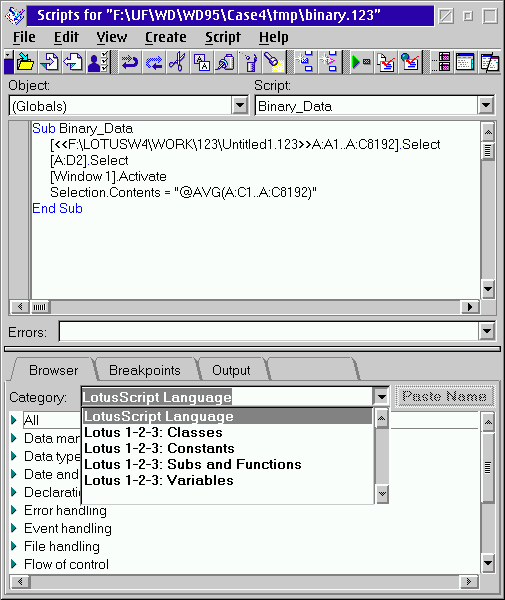This screenshot has height=600, width=505.
Task: Open the Errors dropdown arrow
Action: click(487, 331)
